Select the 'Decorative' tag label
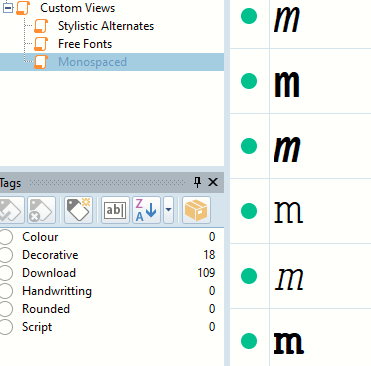 [x=50, y=255]
